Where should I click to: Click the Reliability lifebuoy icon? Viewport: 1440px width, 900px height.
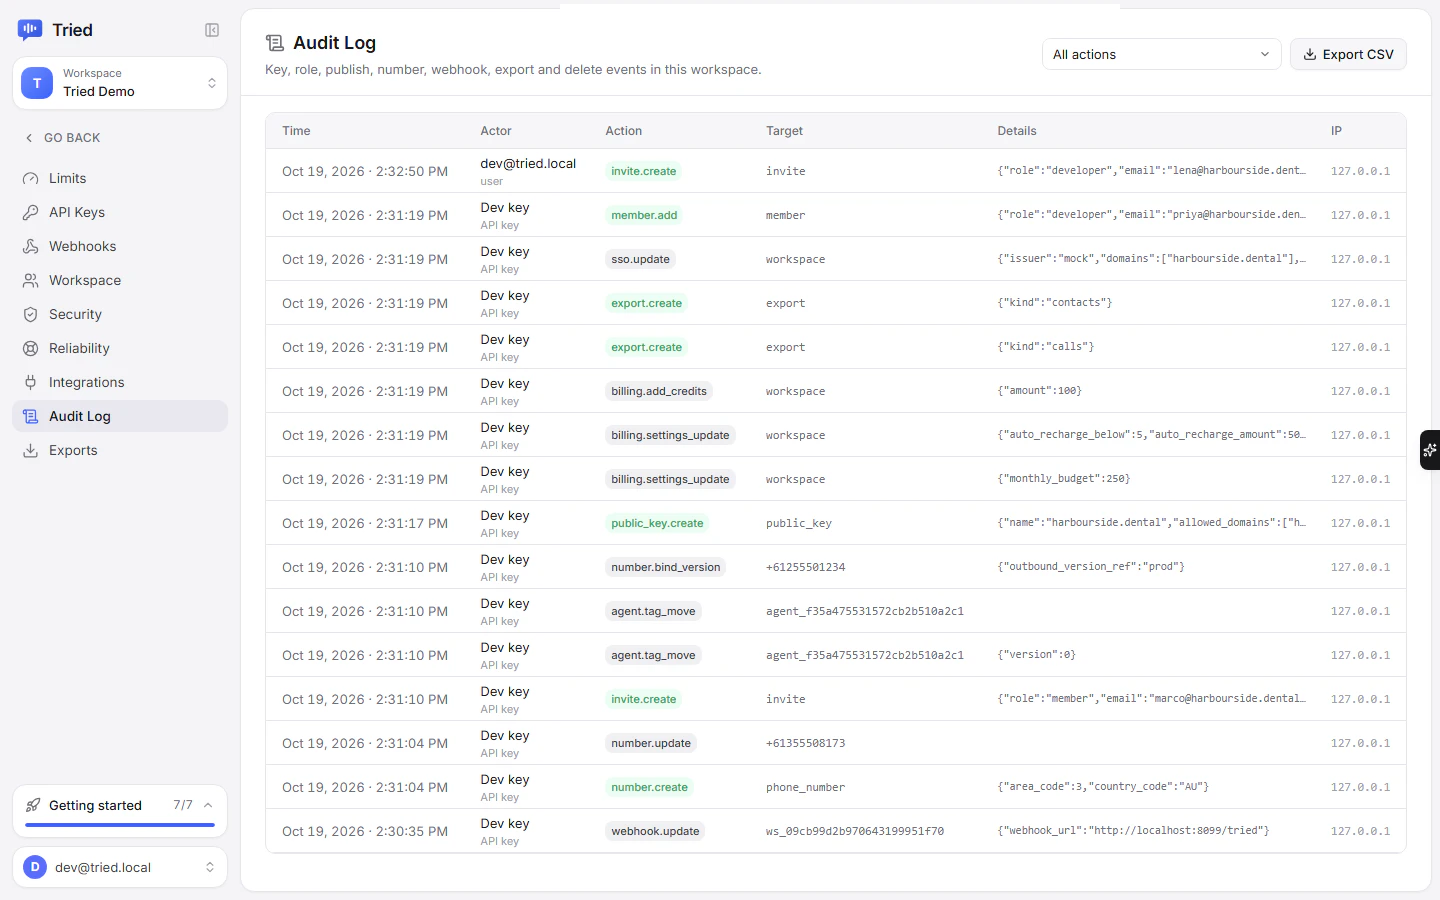(31, 348)
